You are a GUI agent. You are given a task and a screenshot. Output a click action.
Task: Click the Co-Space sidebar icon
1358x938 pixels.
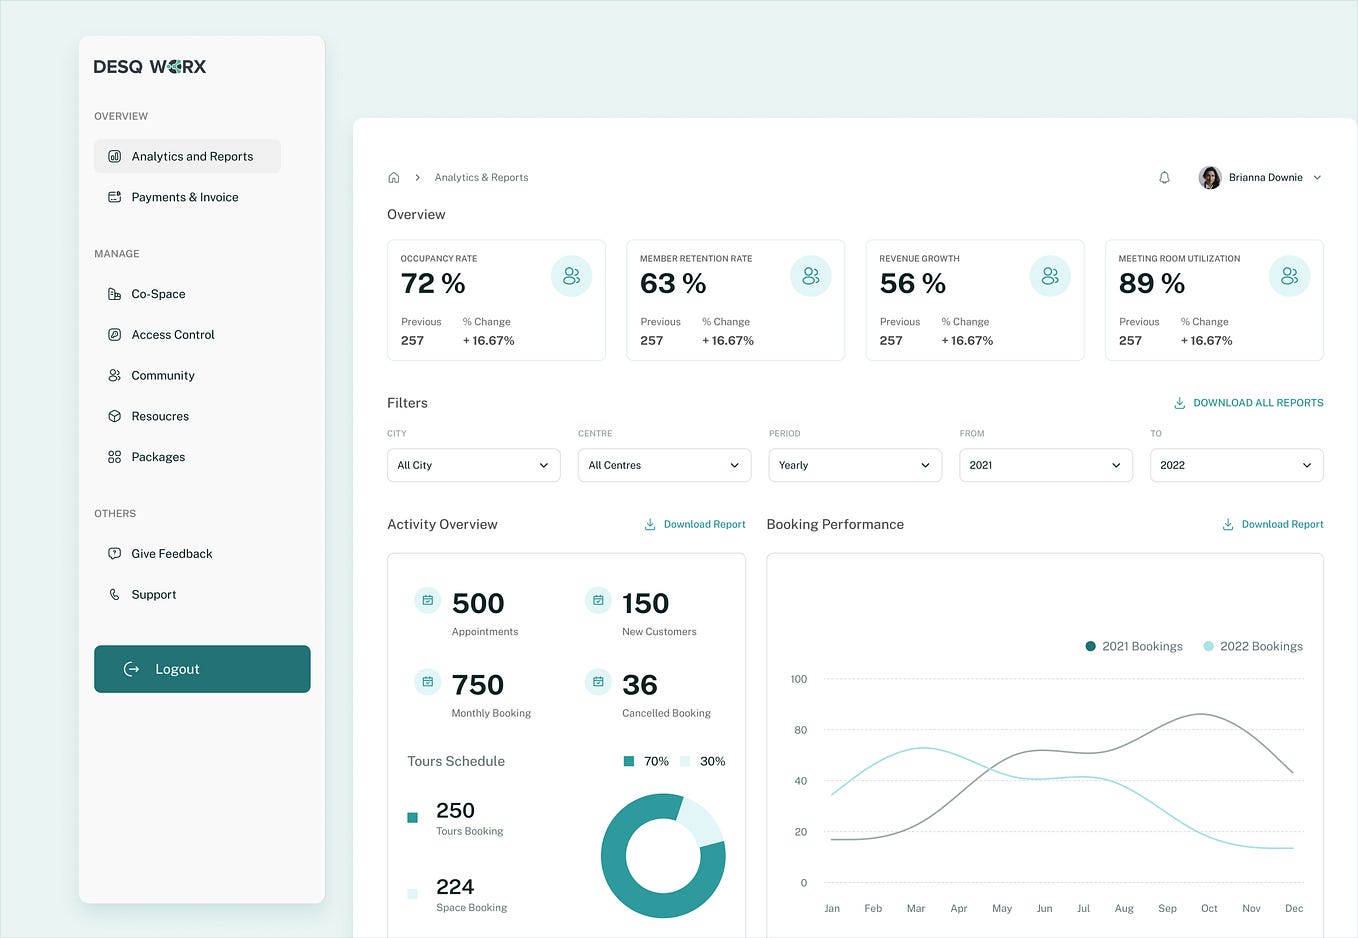coord(114,293)
